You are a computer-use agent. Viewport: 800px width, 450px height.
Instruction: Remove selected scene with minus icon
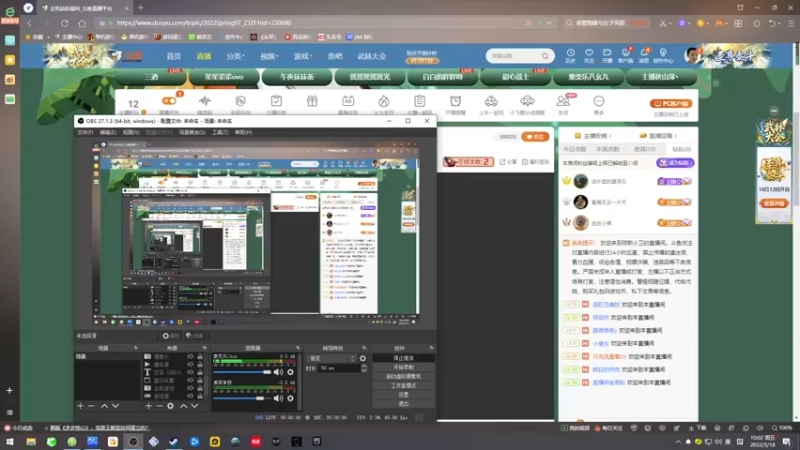click(91, 406)
